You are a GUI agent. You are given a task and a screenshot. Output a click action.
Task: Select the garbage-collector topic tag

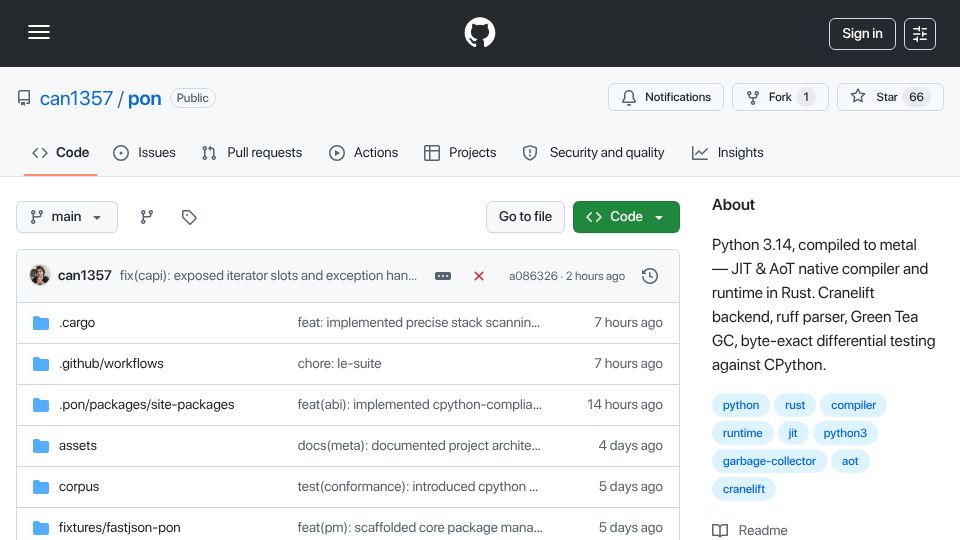(769, 462)
